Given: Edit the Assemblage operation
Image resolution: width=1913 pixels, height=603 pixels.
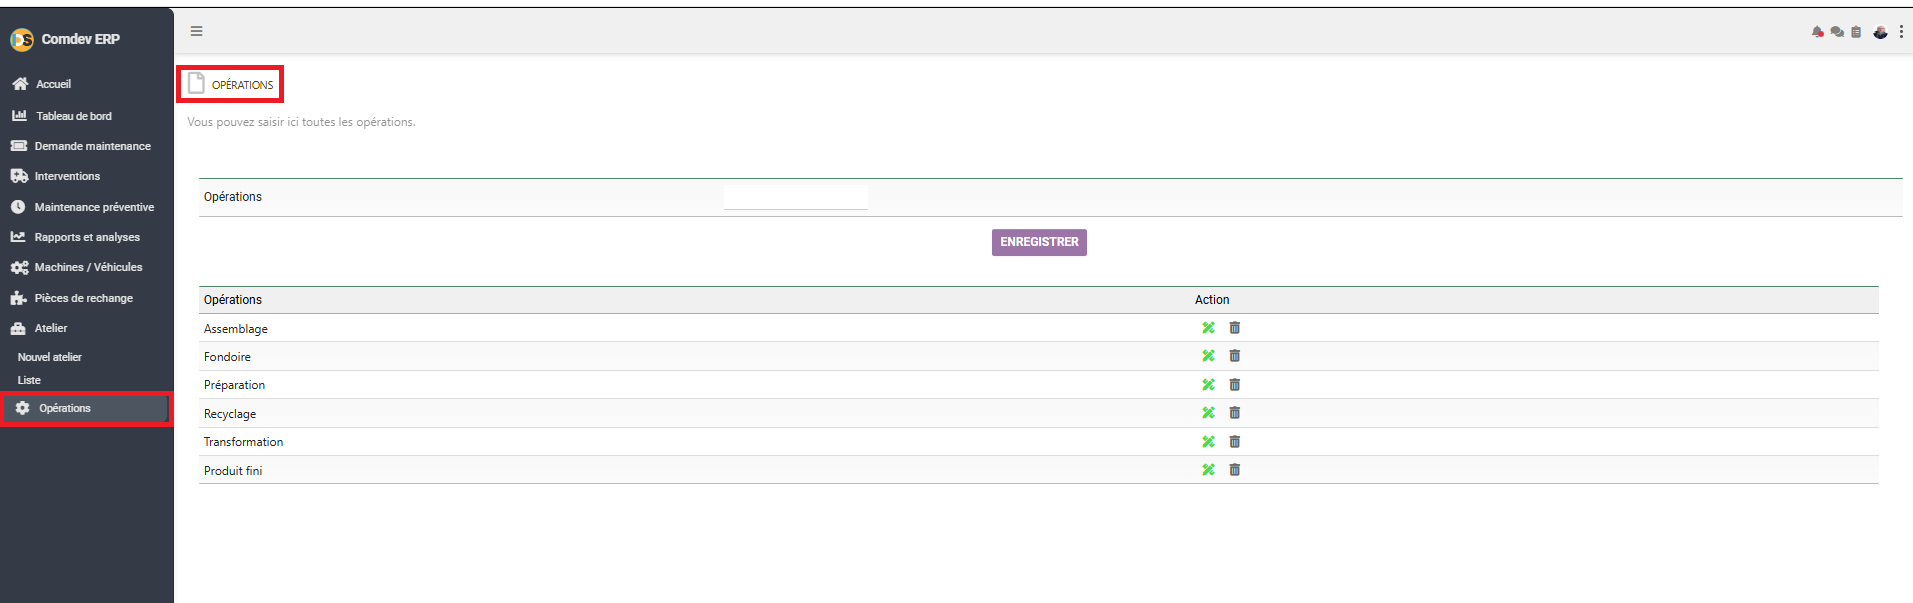Looking at the screenshot, I should pyautogui.click(x=1208, y=328).
